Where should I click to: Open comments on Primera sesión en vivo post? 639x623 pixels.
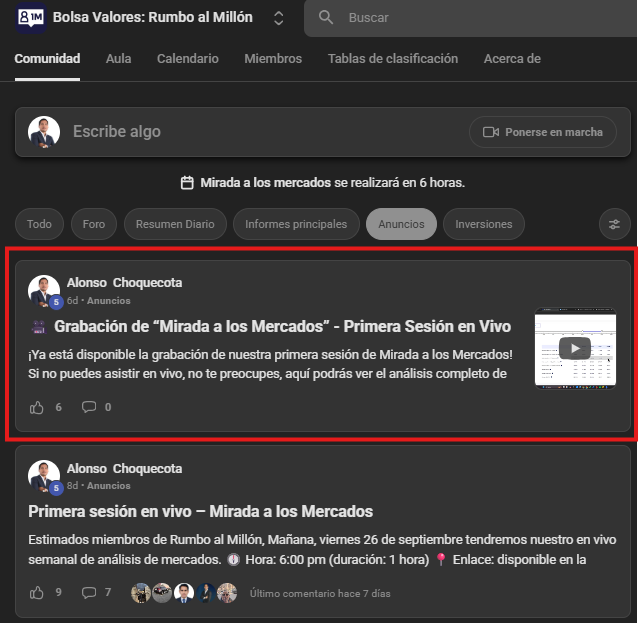(x=89, y=592)
